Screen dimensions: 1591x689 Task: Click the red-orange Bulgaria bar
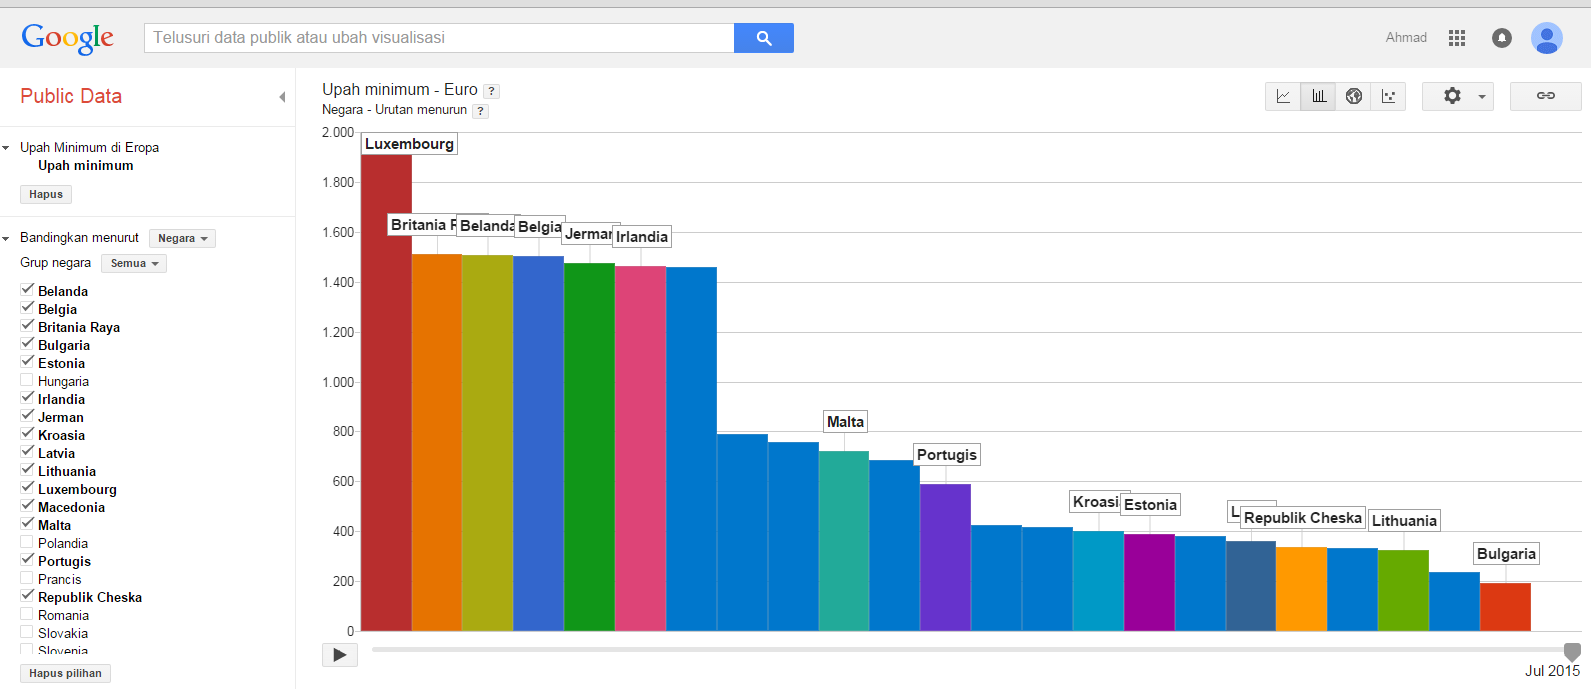point(1505,607)
